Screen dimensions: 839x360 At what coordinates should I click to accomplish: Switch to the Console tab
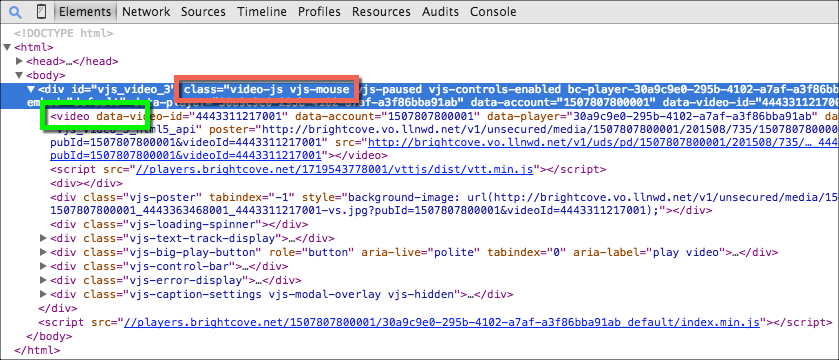coord(493,11)
